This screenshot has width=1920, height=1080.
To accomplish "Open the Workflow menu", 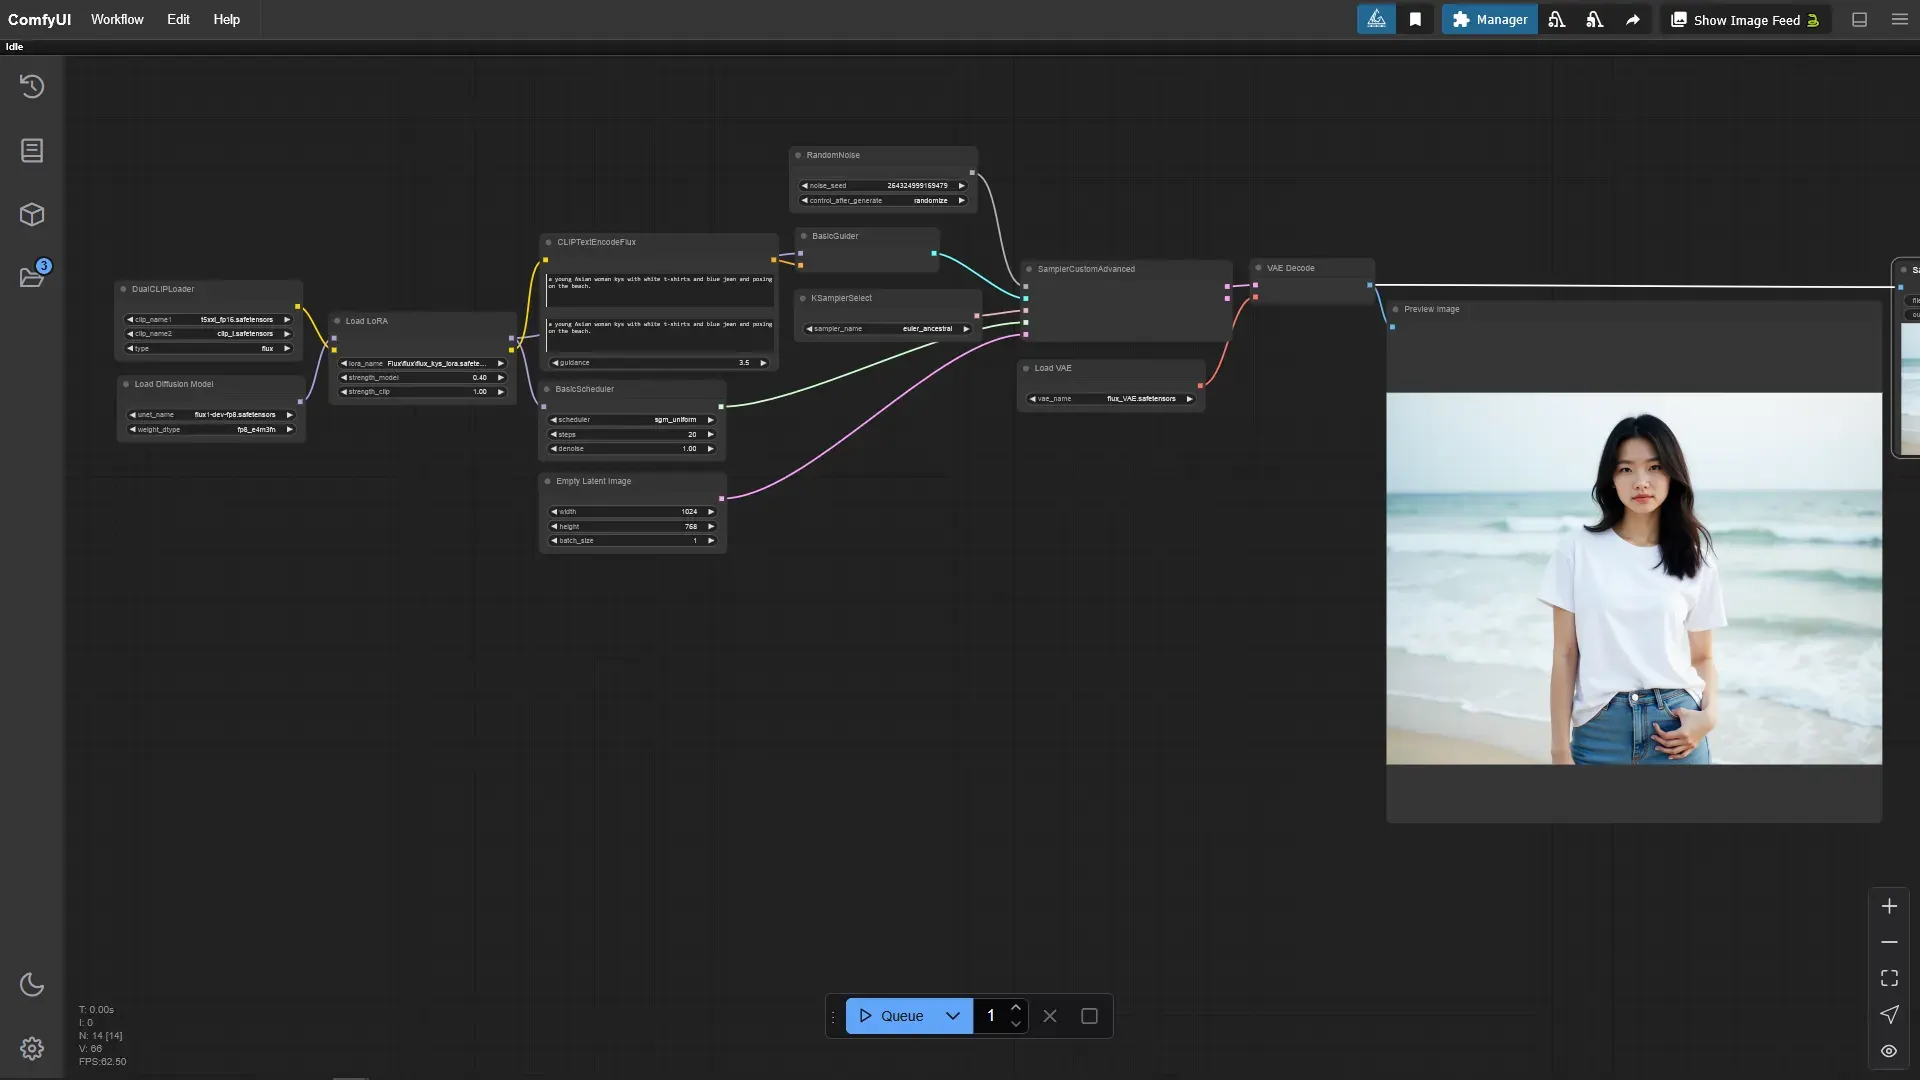I will tap(117, 19).
